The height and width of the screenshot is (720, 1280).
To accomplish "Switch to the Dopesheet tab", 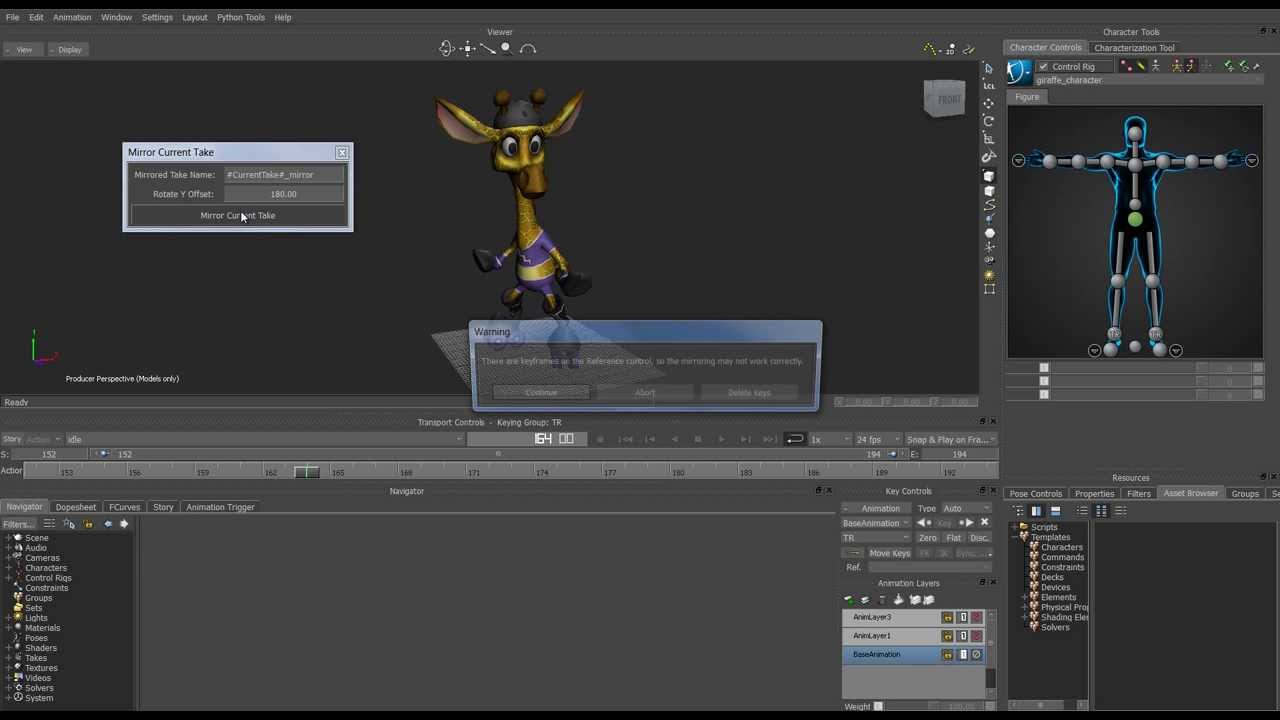I will pos(76,507).
